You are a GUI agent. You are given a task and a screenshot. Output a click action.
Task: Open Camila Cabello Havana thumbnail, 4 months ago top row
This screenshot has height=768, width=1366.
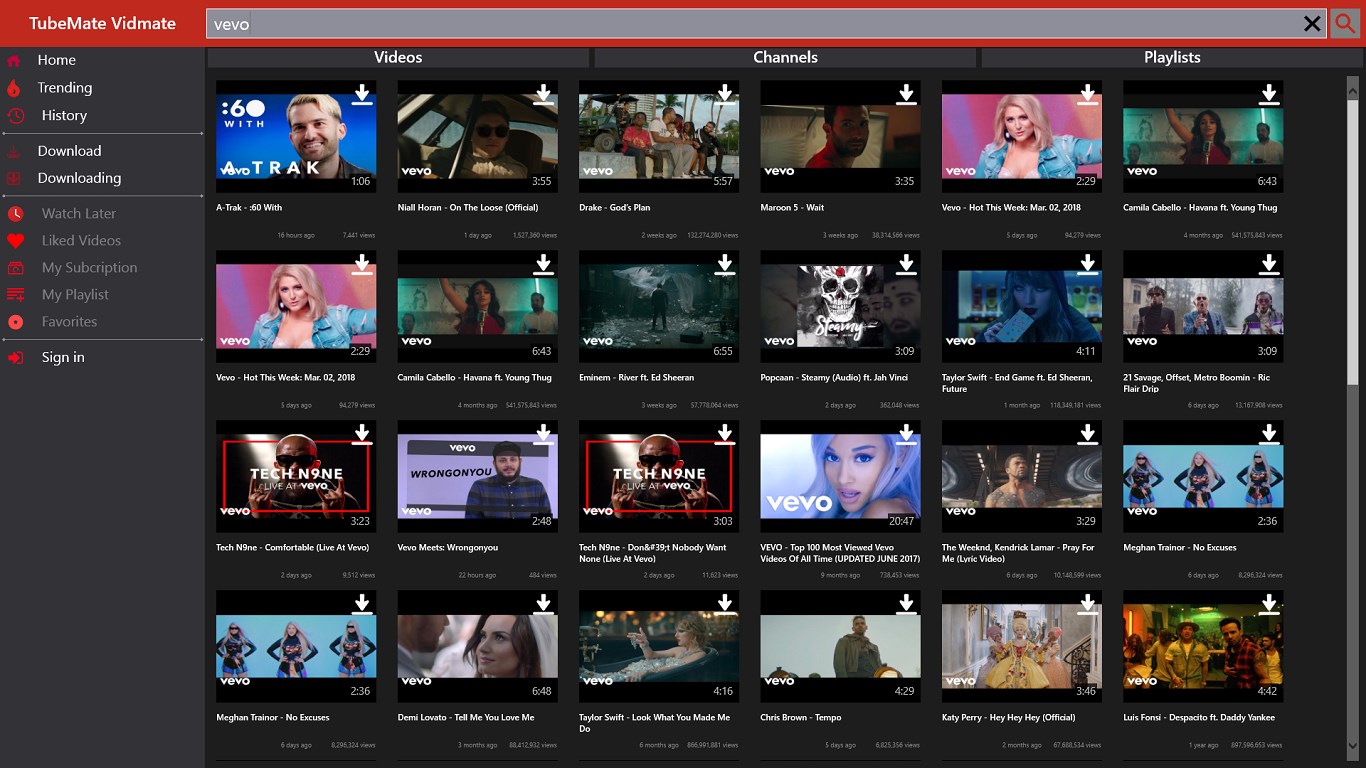tap(1203, 137)
